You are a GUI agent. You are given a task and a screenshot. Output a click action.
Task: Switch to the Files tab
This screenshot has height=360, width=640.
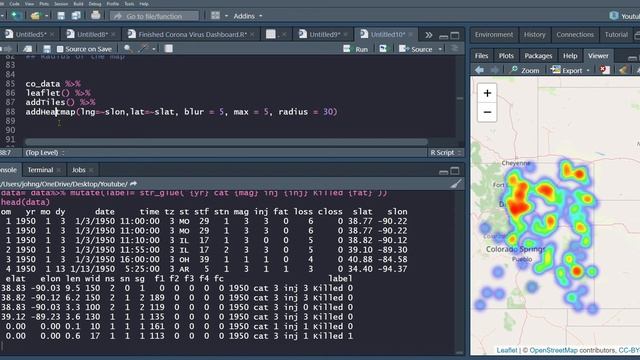coord(481,56)
